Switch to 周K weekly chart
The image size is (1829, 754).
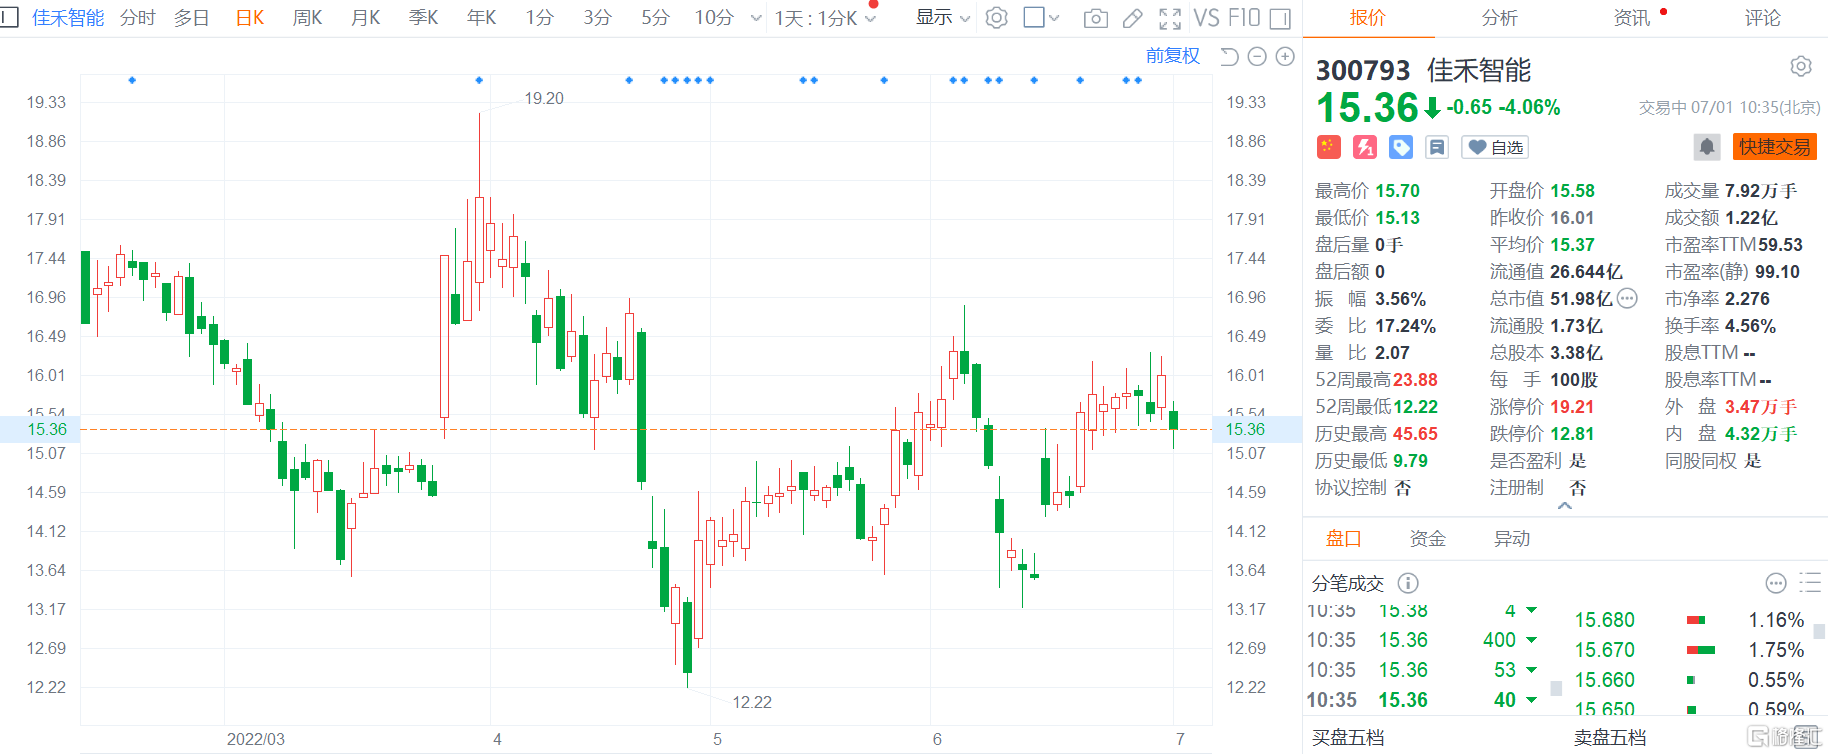coord(307,18)
